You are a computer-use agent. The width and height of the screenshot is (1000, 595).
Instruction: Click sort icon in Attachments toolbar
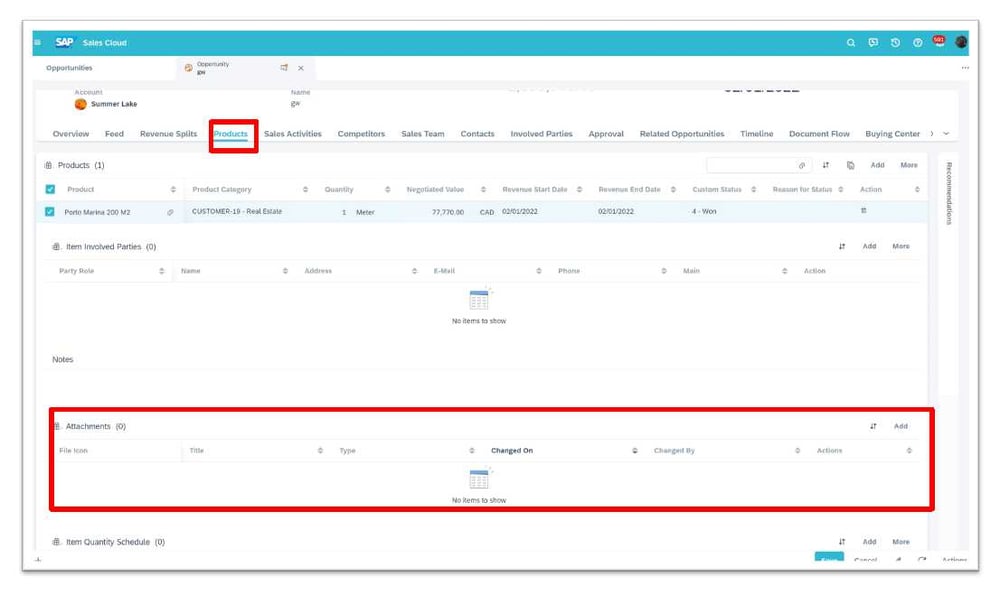pyautogui.click(x=873, y=426)
